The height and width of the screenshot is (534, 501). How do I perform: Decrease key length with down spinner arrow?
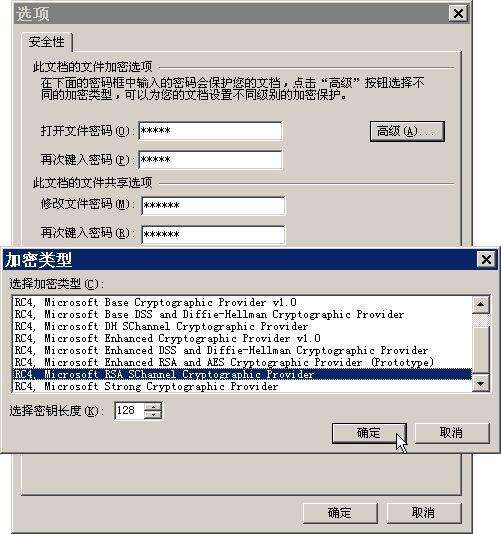[x=153, y=414]
